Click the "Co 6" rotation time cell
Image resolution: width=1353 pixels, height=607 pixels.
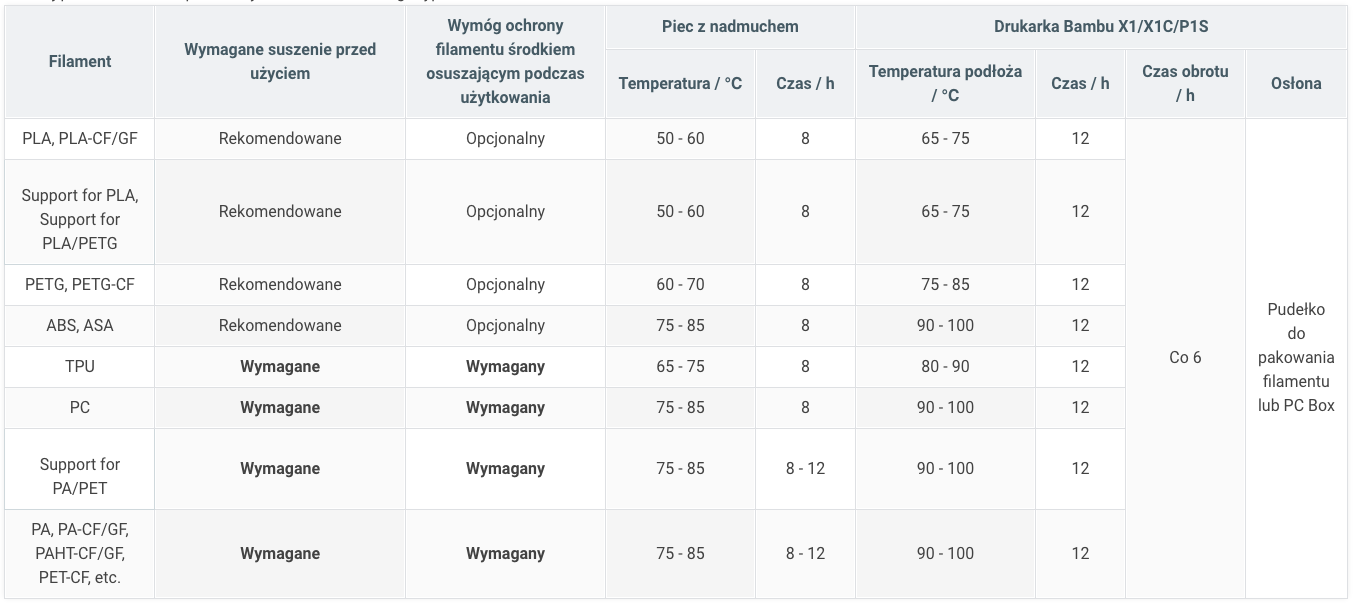point(1185,358)
